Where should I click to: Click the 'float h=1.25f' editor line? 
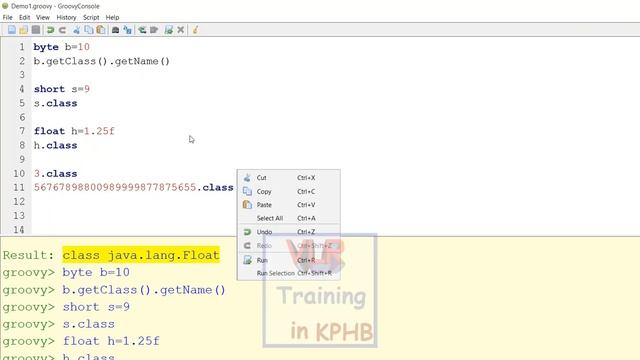pos(74,131)
